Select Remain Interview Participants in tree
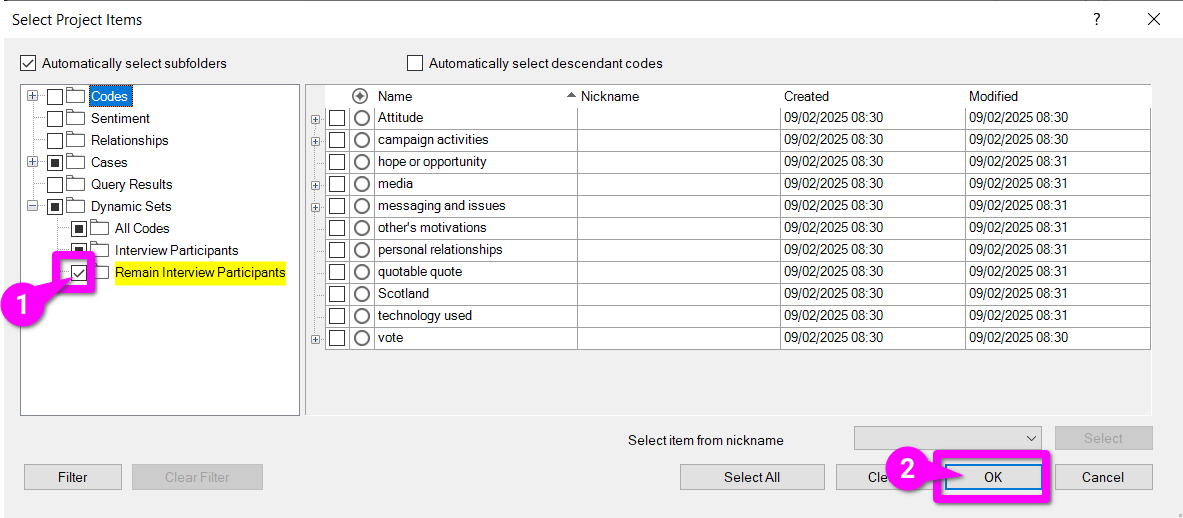Viewport: 1183px width, 518px height. pyautogui.click(x=200, y=272)
